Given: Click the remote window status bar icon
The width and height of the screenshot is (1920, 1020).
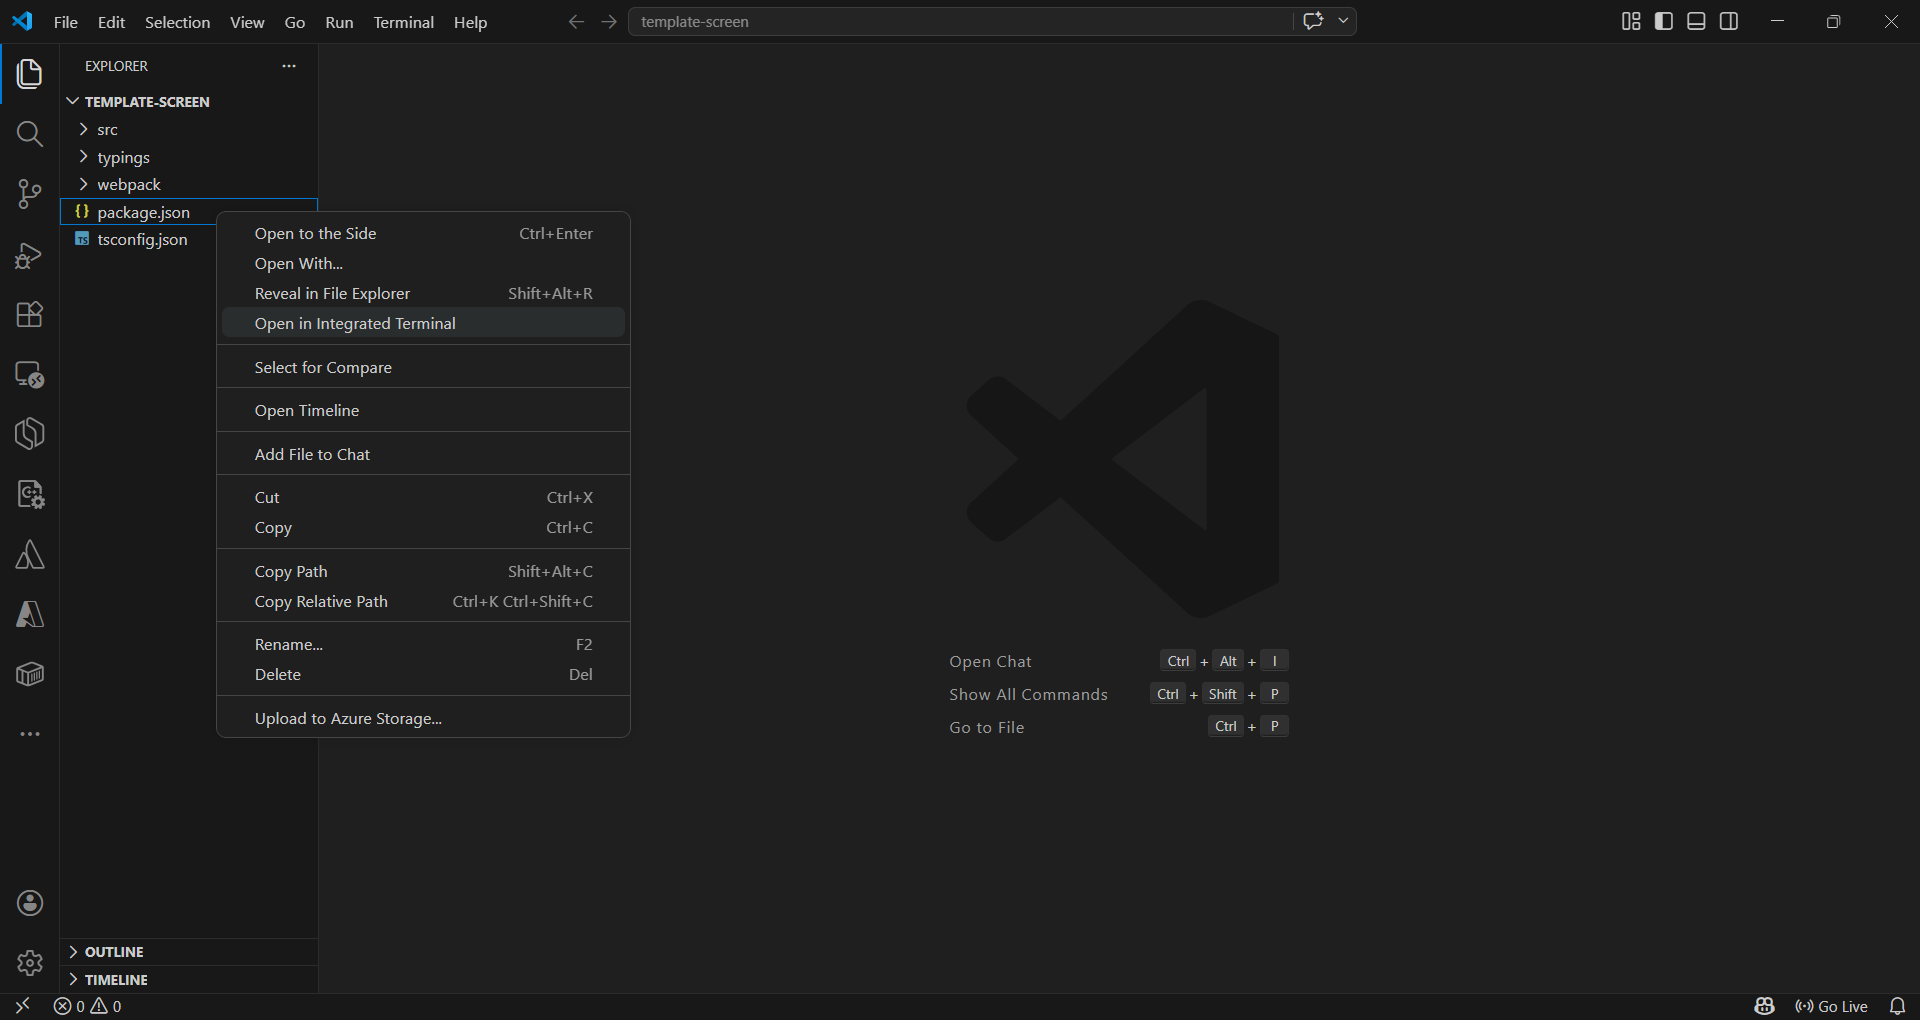Looking at the screenshot, I should [x=22, y=1006].
